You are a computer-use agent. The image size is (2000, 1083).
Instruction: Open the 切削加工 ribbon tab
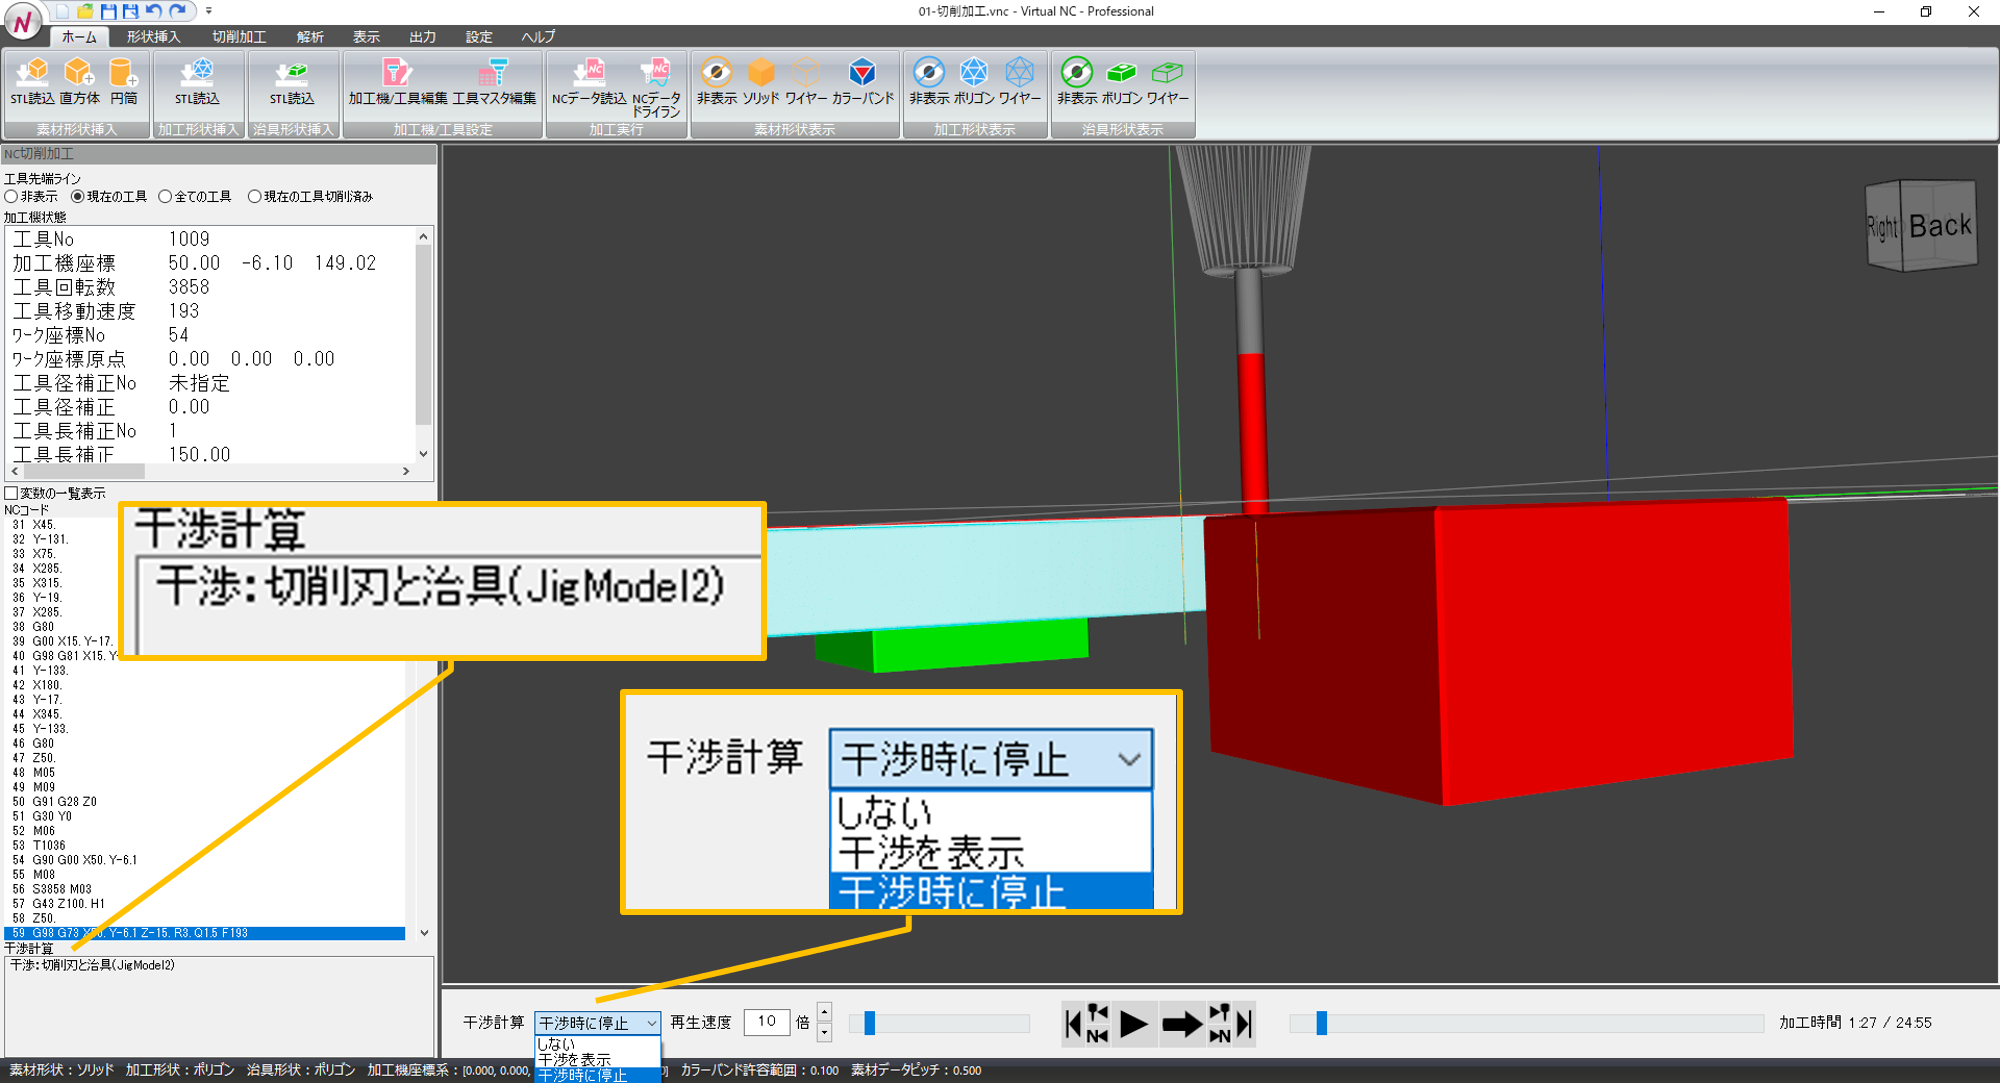238,37
